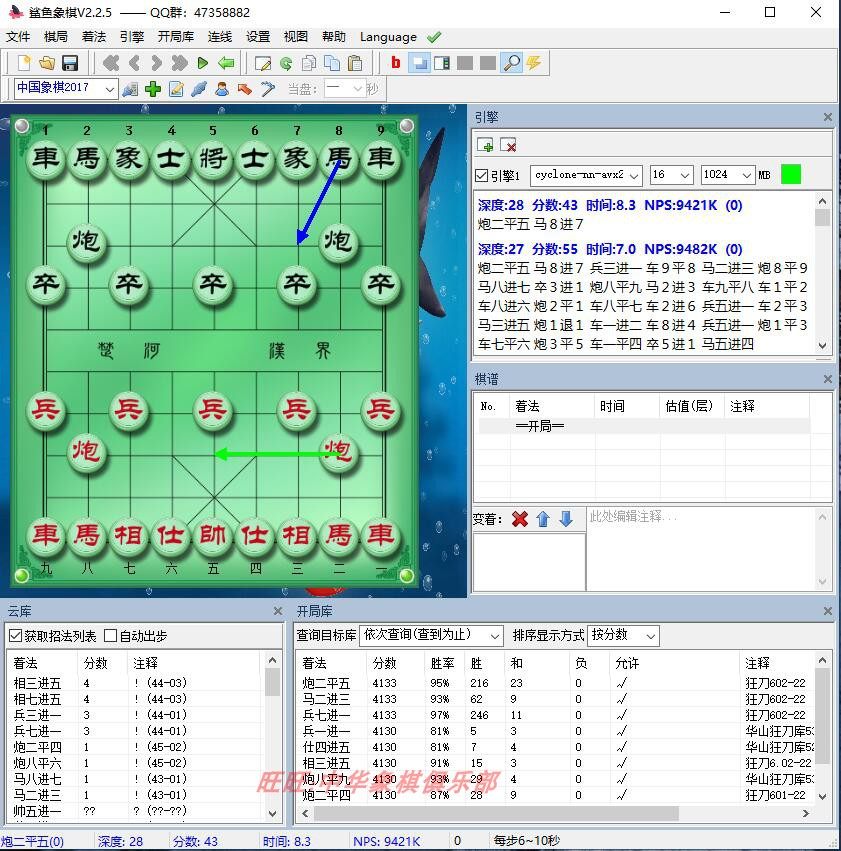841x851 pixels.
Task: Click the save floppy disk icon
Action: point(70,63)
